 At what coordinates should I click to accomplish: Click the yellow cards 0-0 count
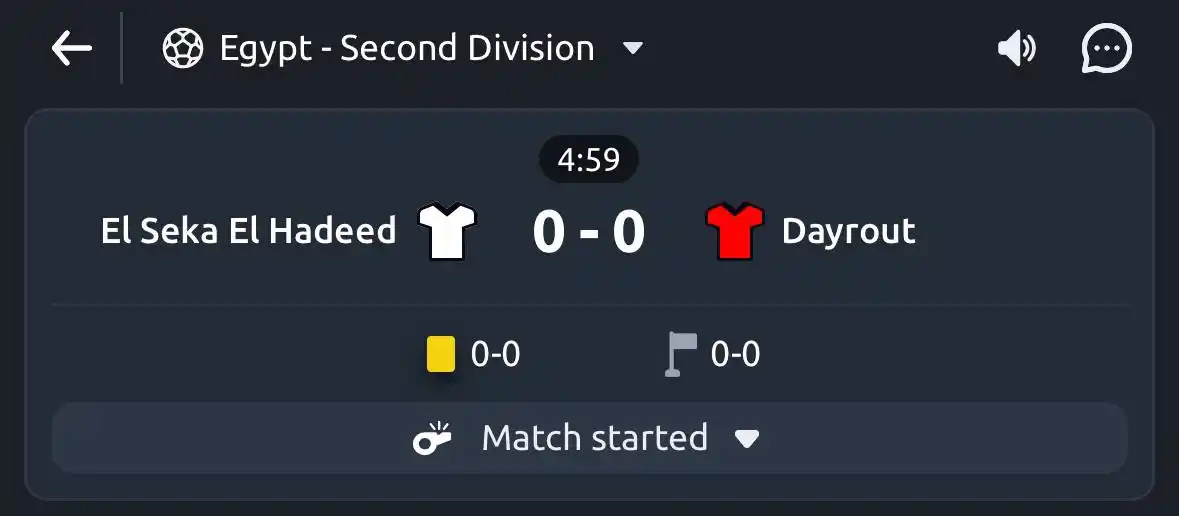[x=496, y=354]
